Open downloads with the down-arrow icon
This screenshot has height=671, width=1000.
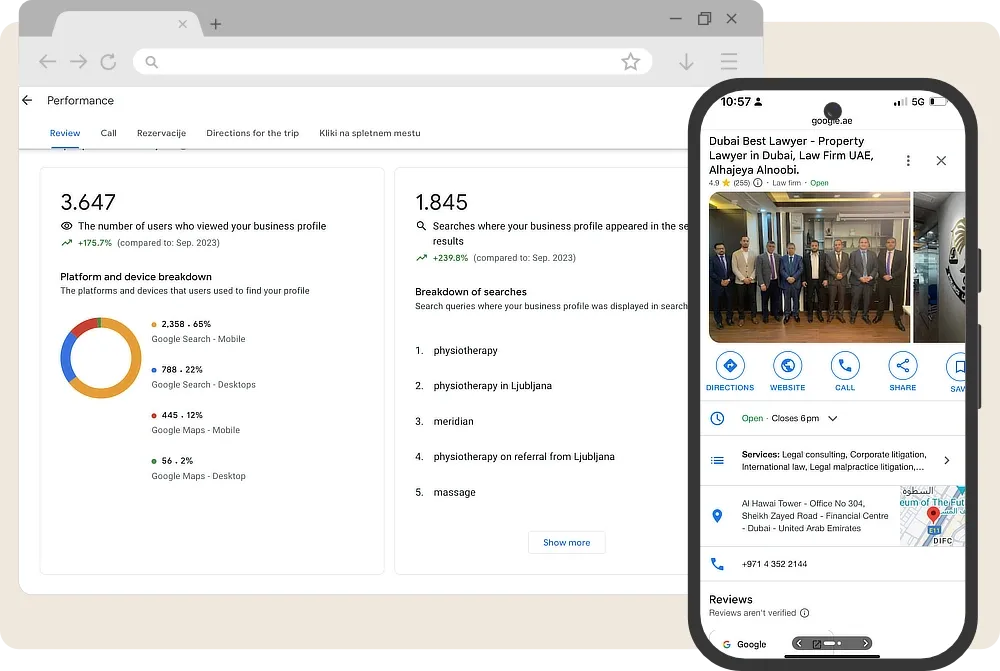pos(686,62)
